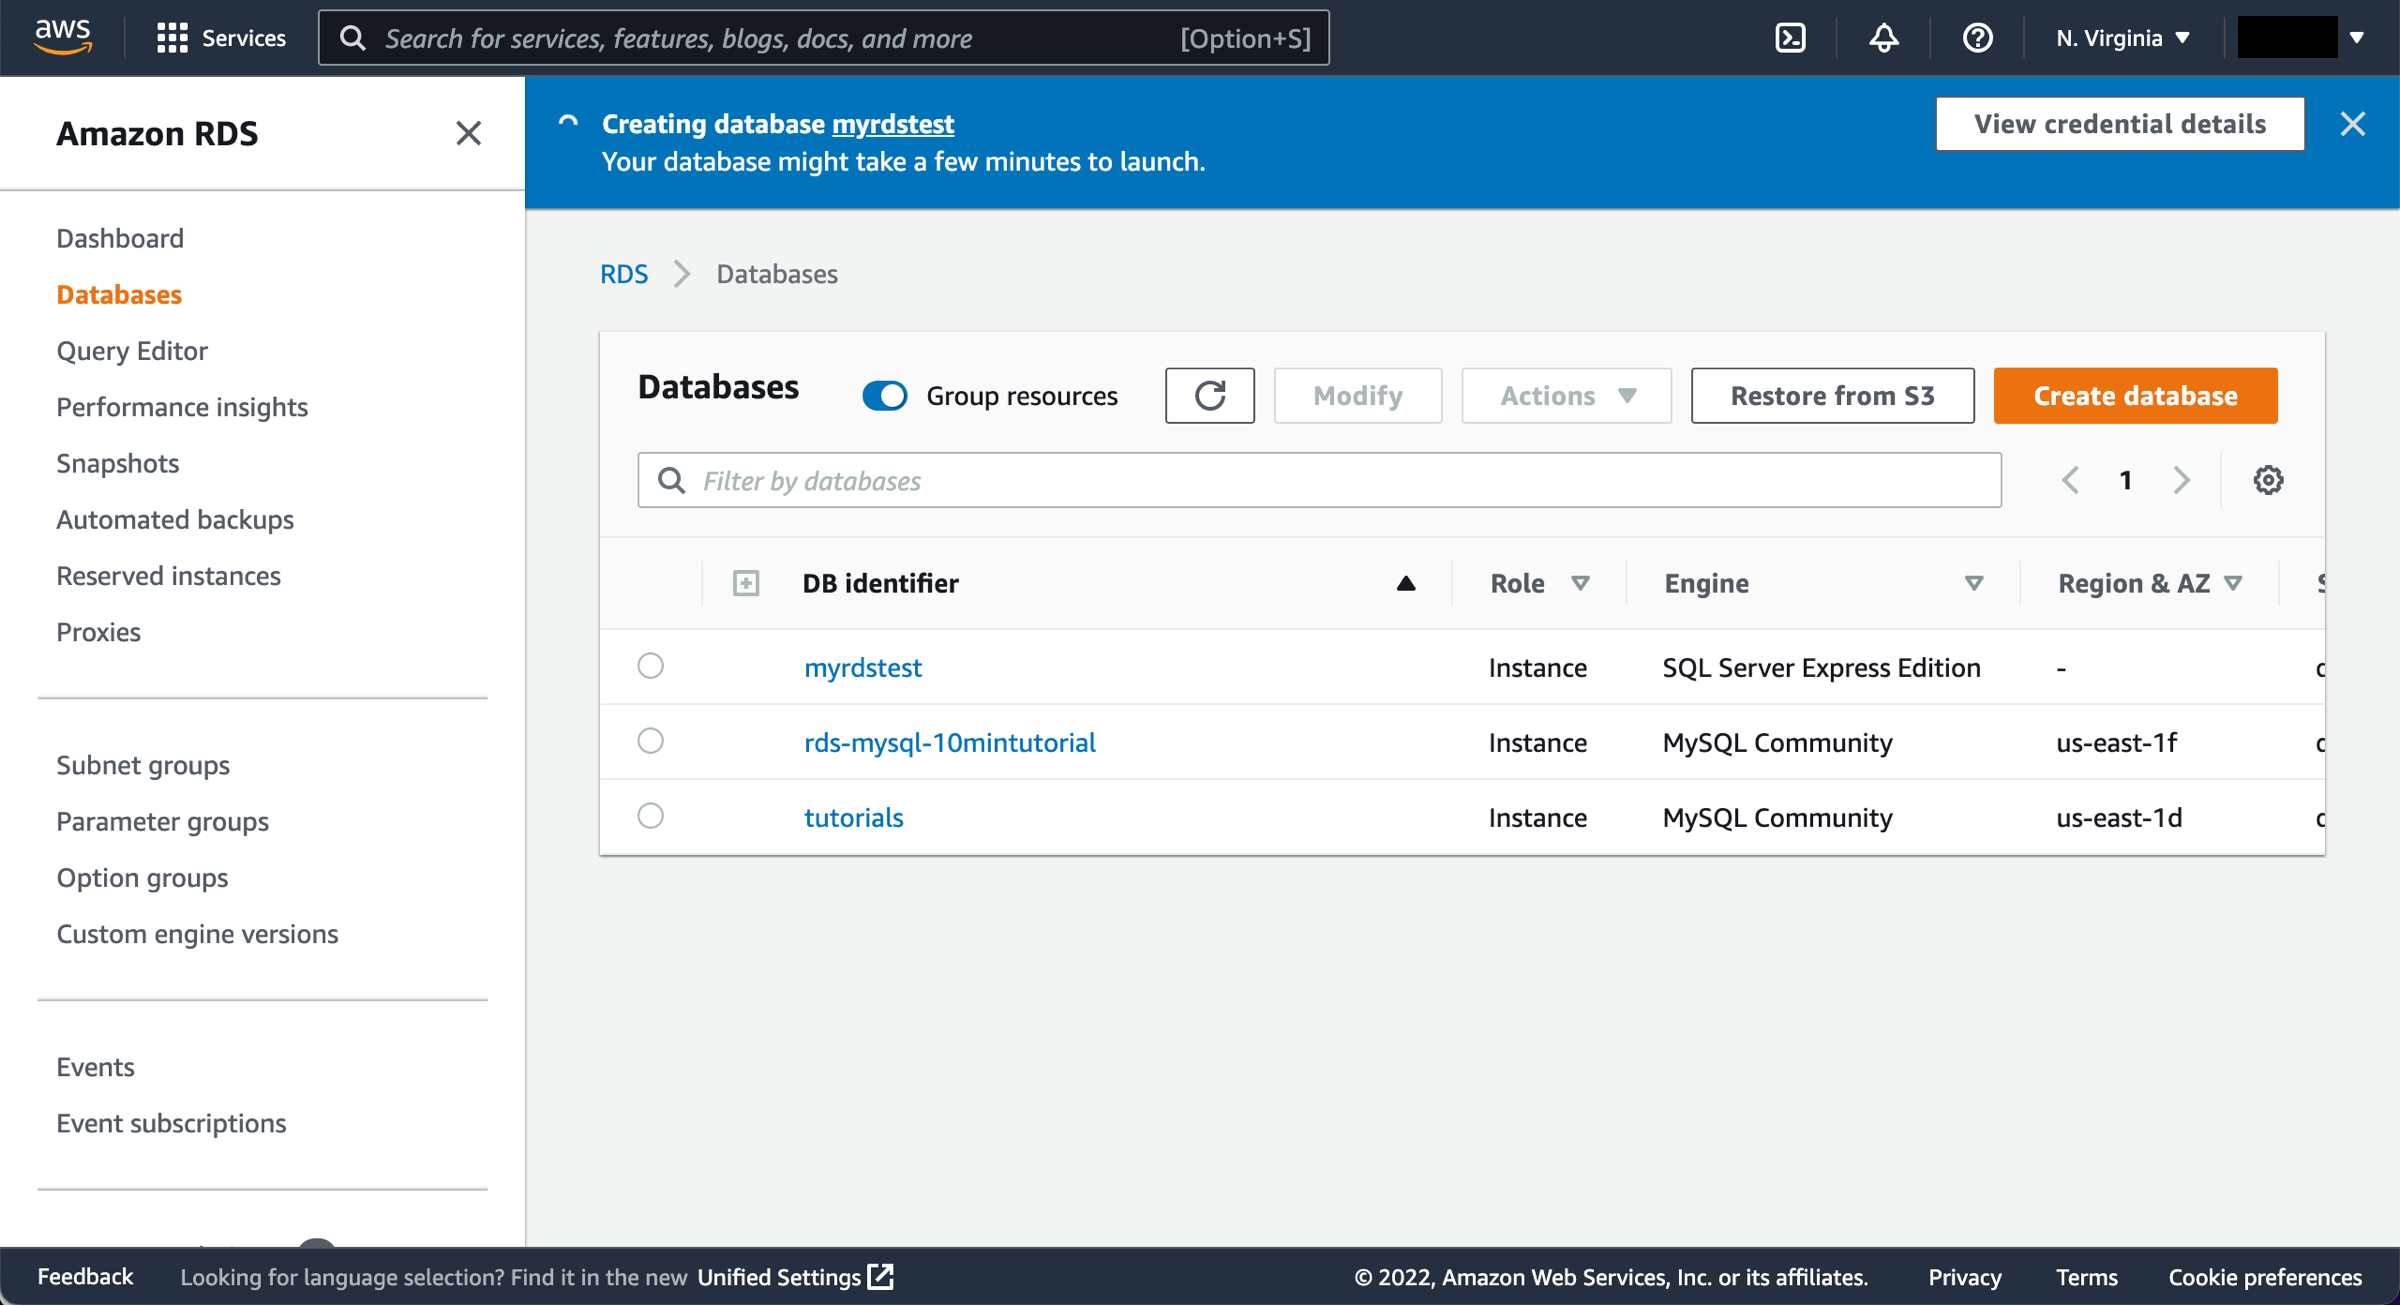Viewport: 2400px width, 1306px height.
Task: Open the CloudShell terminal icon
Action: [x=1790, y=38]
